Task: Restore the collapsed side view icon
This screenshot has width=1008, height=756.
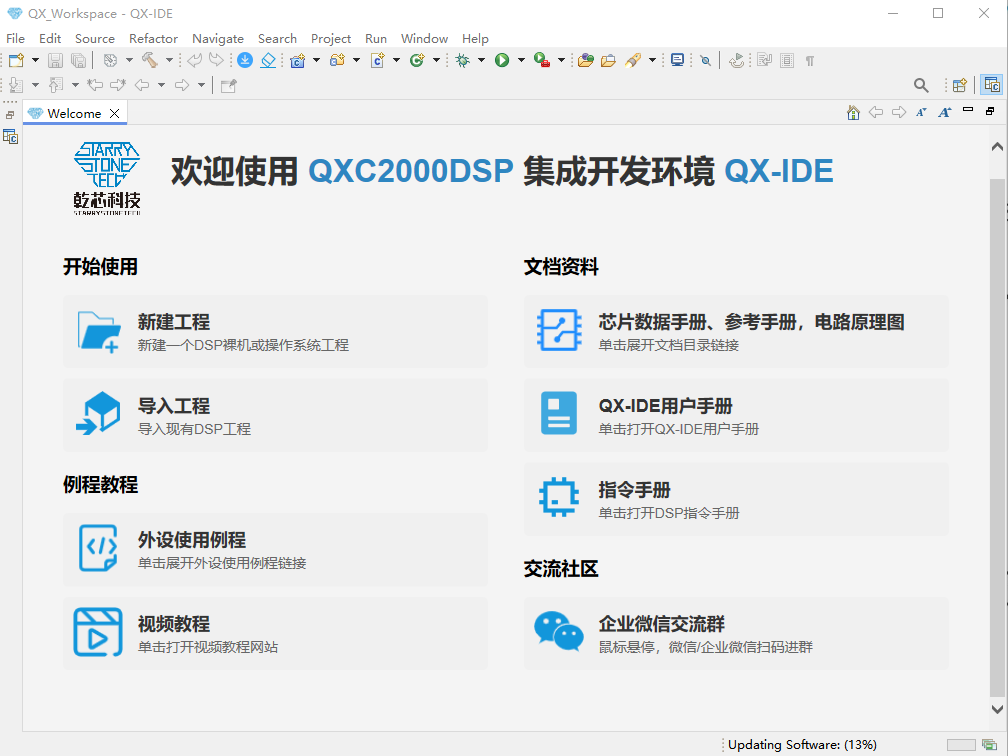Action: (10, 115)
